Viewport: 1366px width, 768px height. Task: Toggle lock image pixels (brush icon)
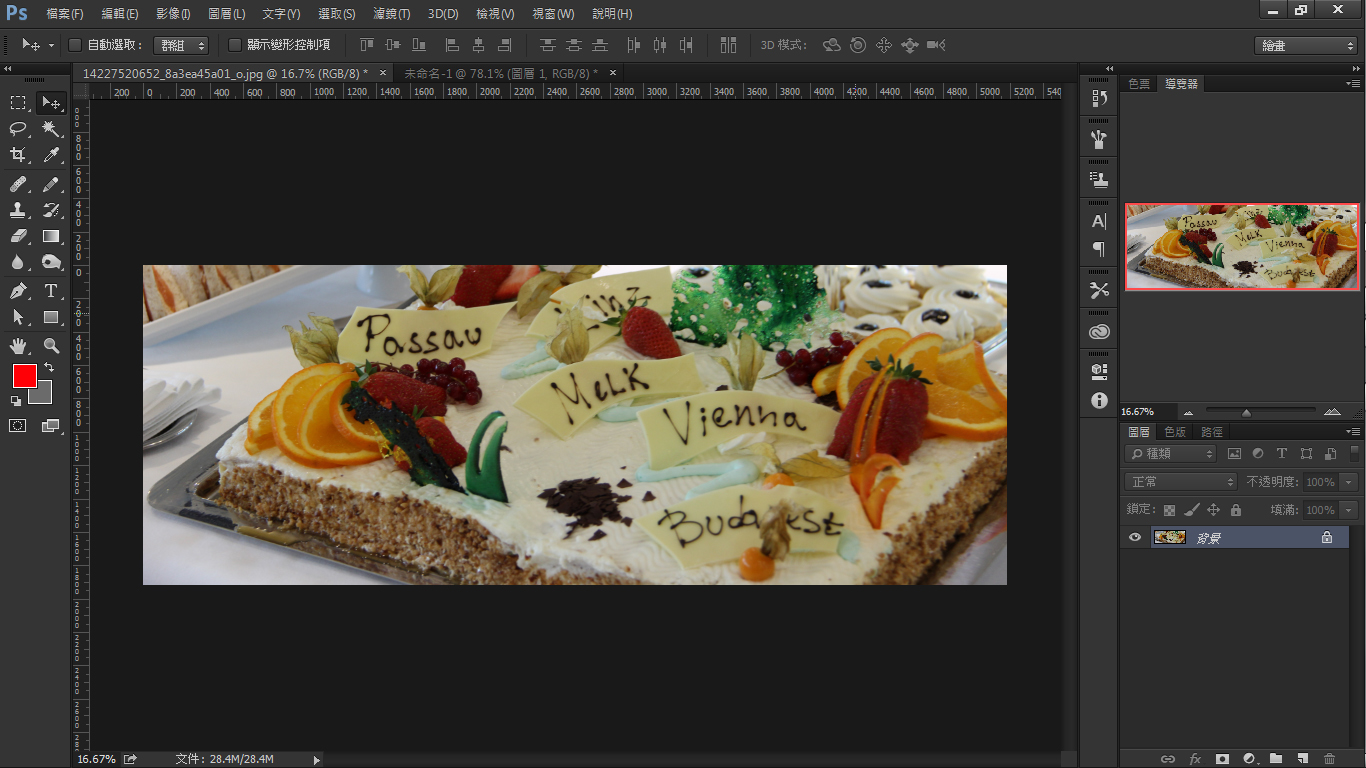point(1191,510)
